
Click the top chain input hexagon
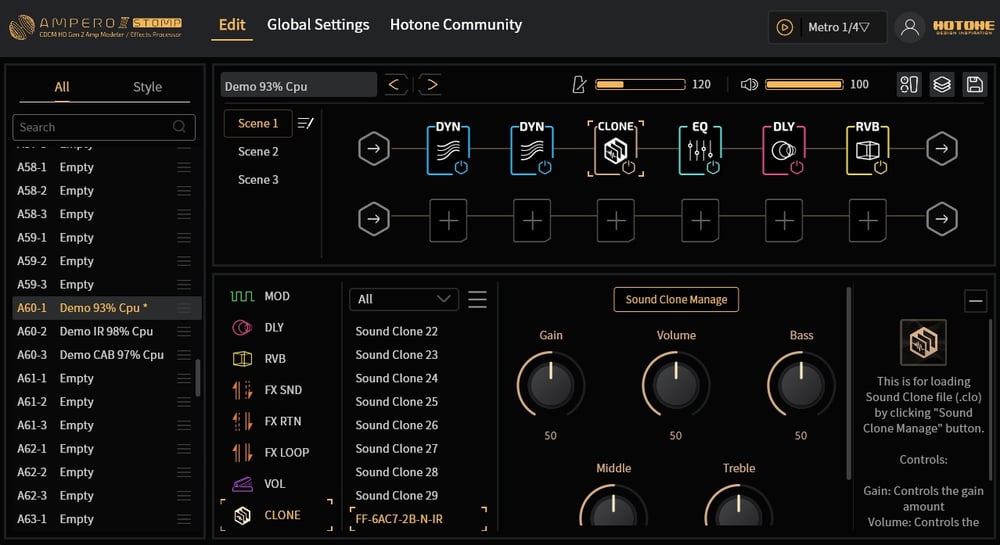[374, 149]
